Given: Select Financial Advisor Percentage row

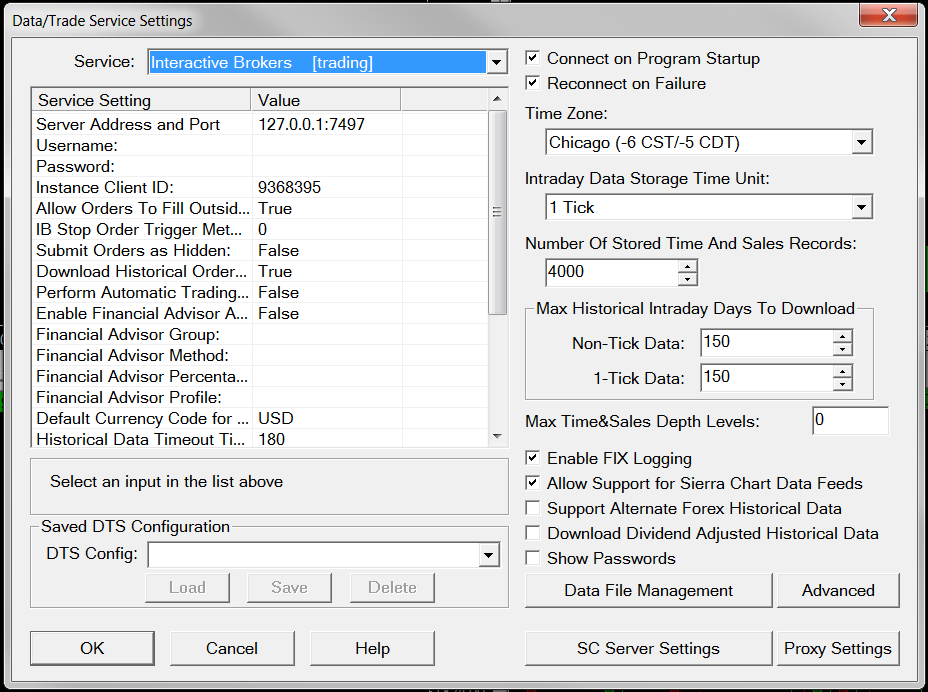Looking at the screenshot, I should [x=260, y=376].
